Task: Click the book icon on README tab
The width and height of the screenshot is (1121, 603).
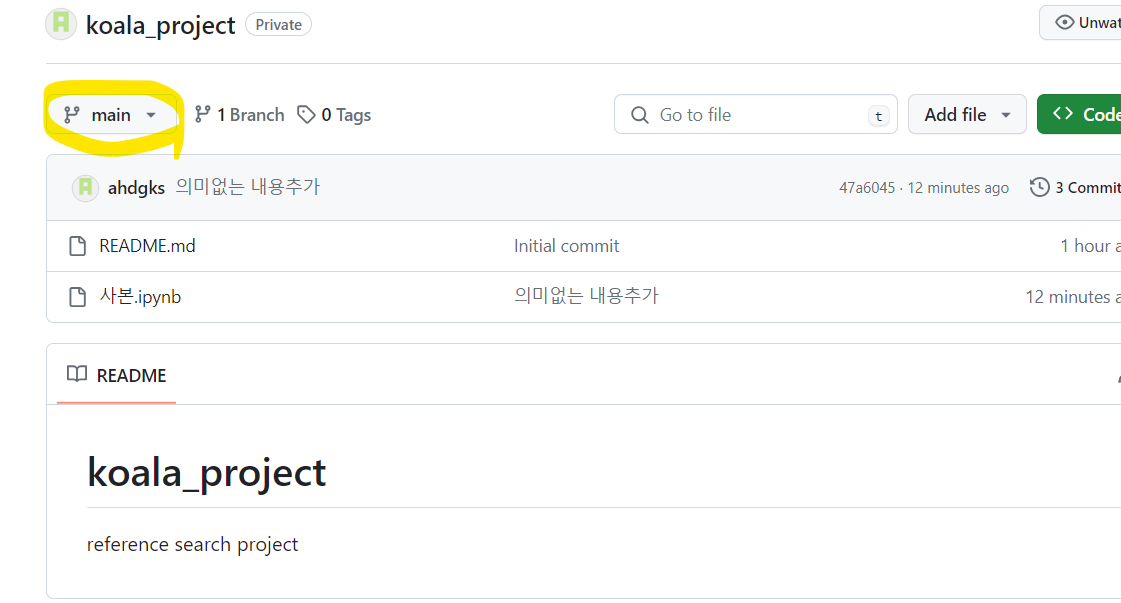Action: (x=76, y=374)
